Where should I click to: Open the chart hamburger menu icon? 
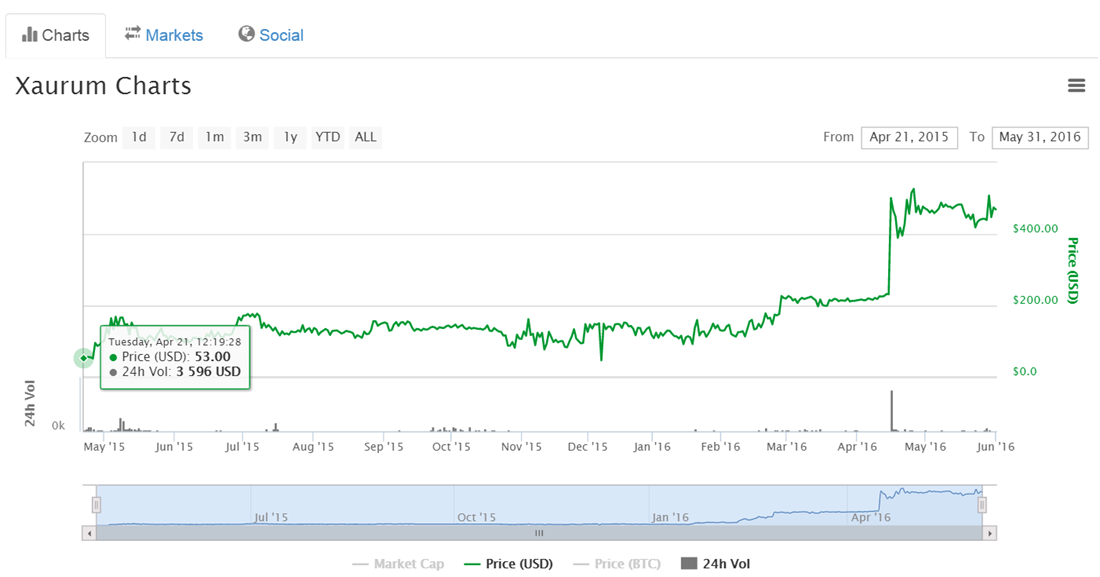pos(1076,86)
